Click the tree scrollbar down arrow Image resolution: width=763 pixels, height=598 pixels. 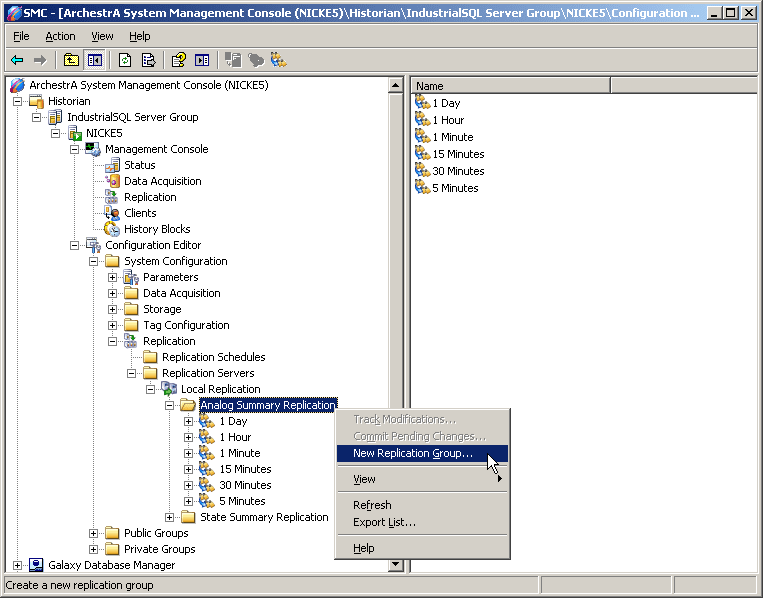[396, 564]
